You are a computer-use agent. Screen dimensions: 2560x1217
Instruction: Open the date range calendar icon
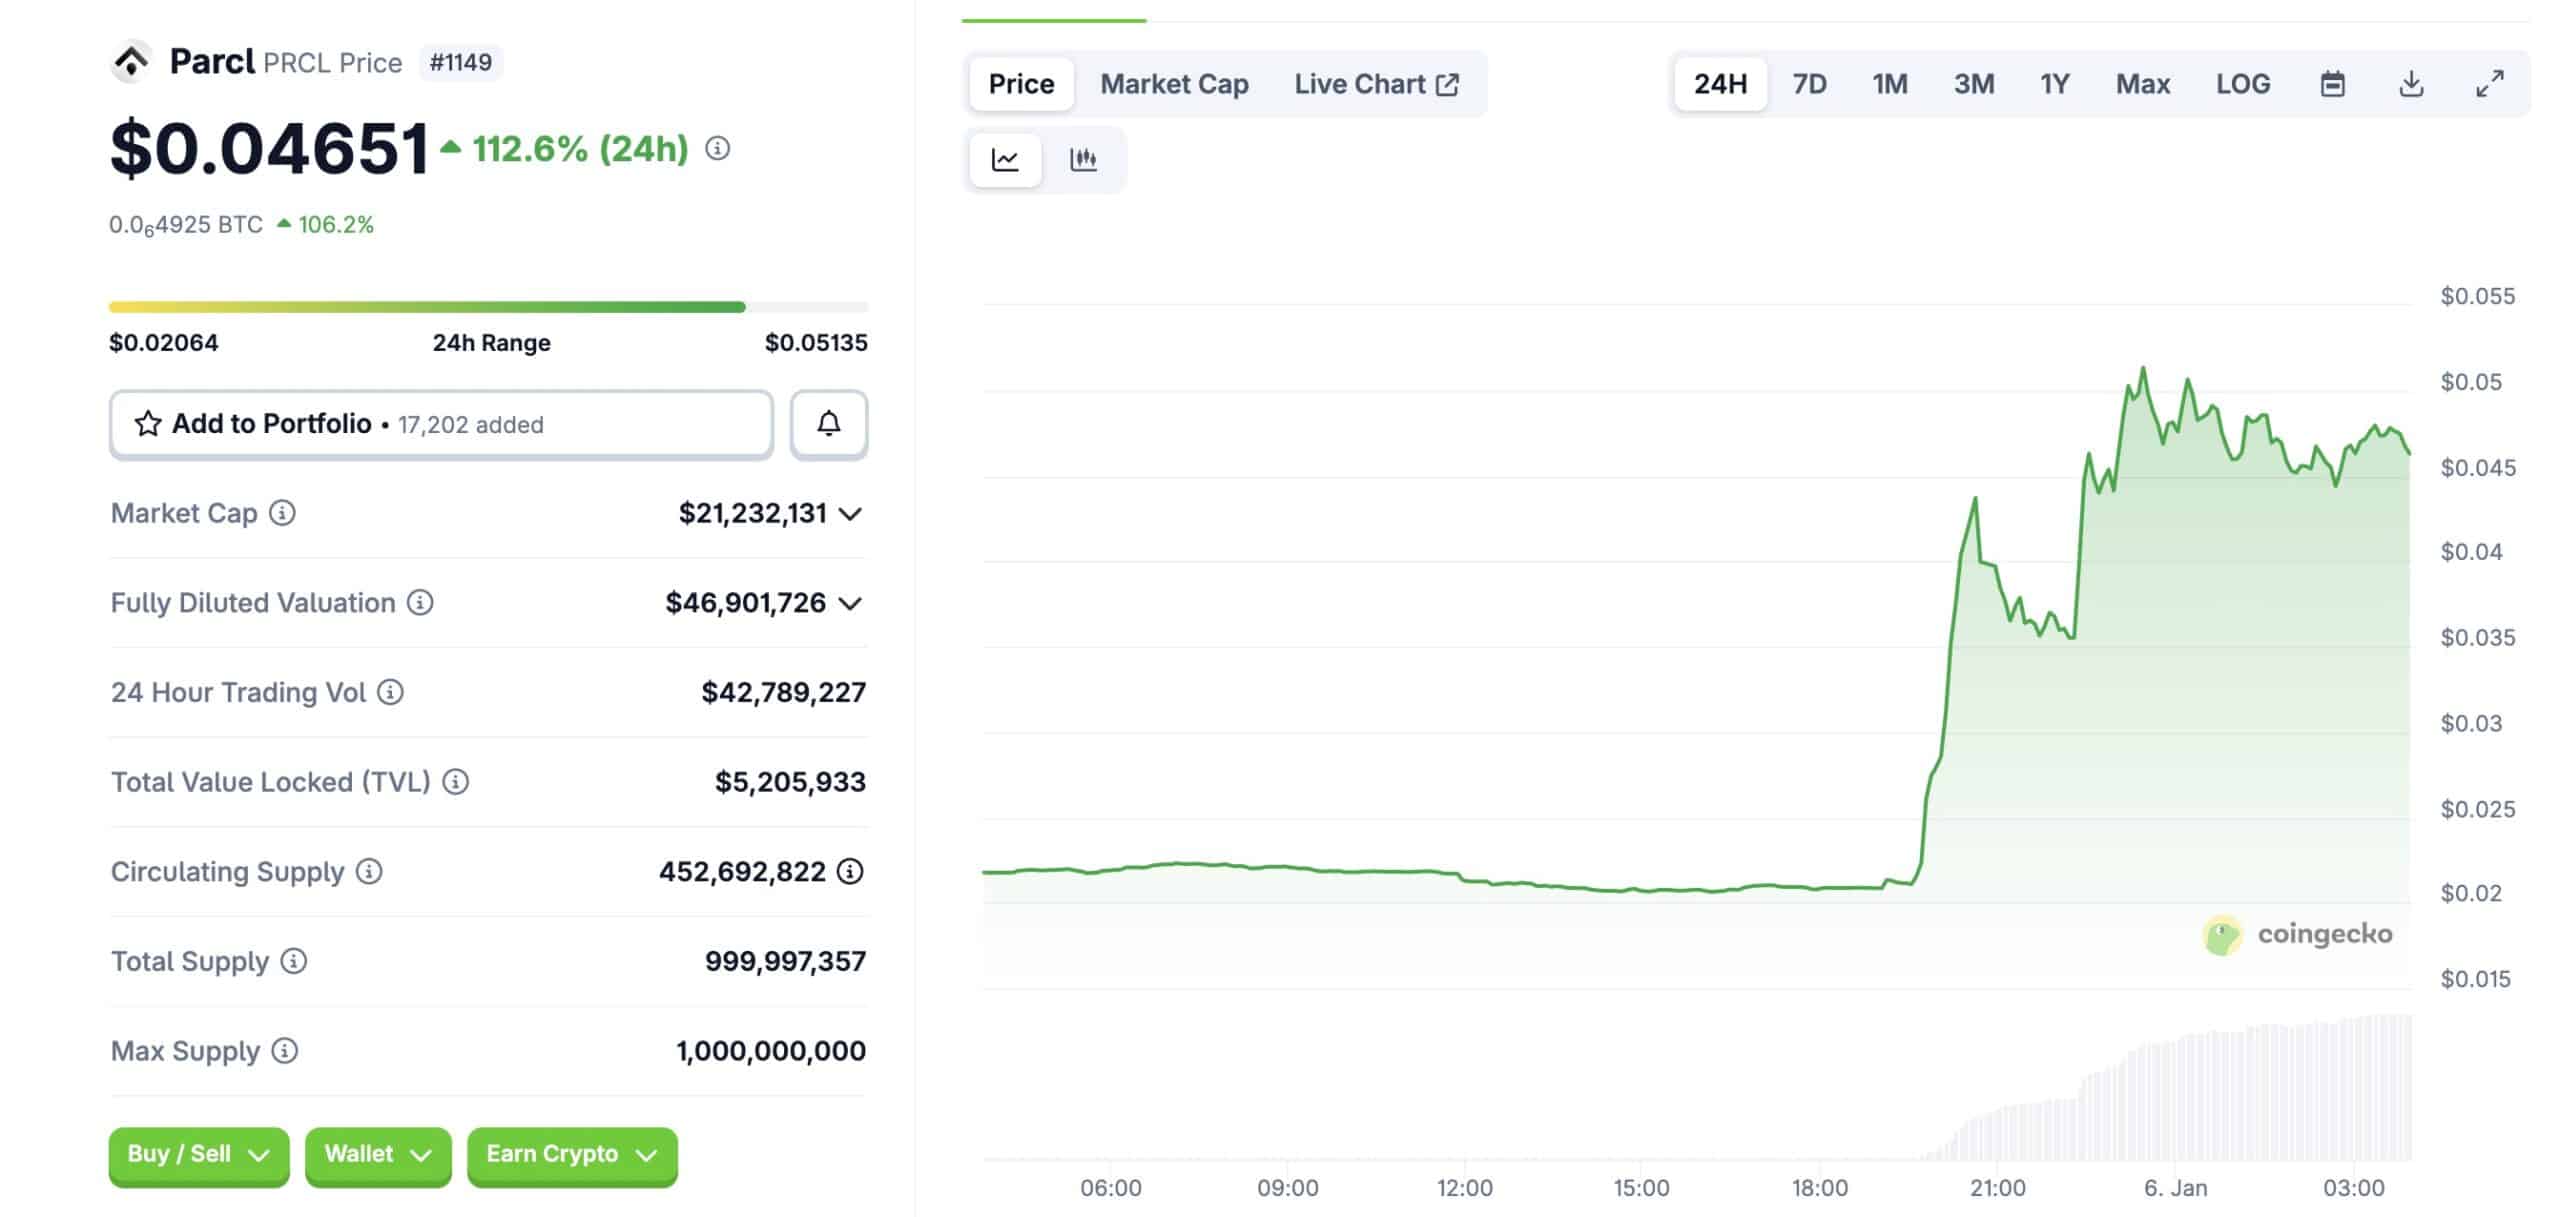pyautogui.click(x=2334, y=84)
